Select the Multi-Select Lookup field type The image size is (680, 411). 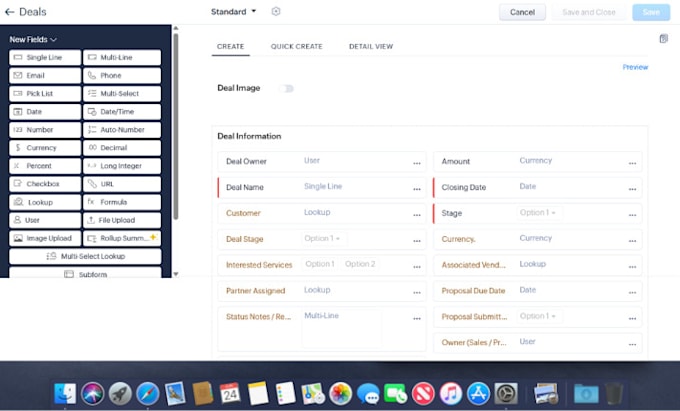pos(85,256)
